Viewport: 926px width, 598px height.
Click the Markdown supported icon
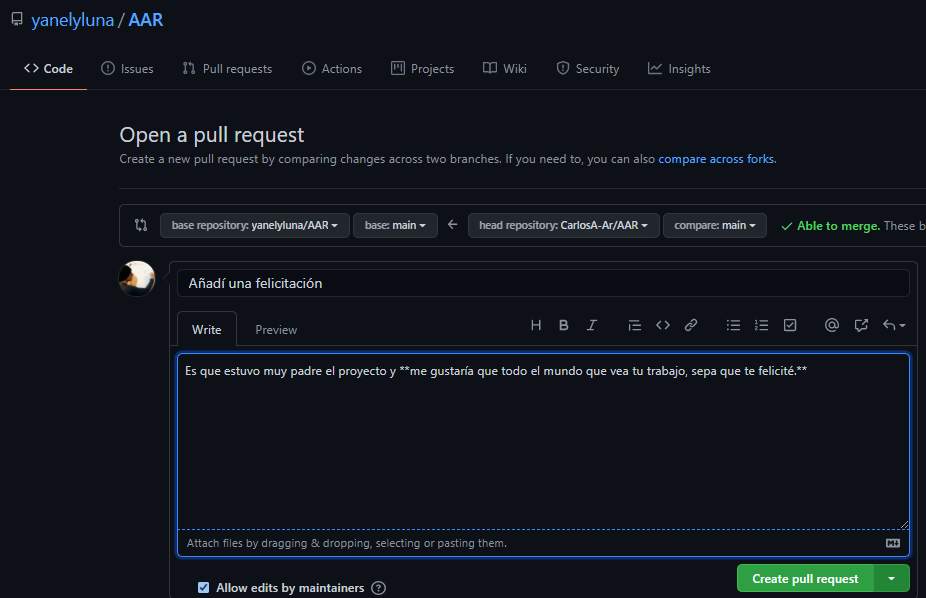point(893,543)
